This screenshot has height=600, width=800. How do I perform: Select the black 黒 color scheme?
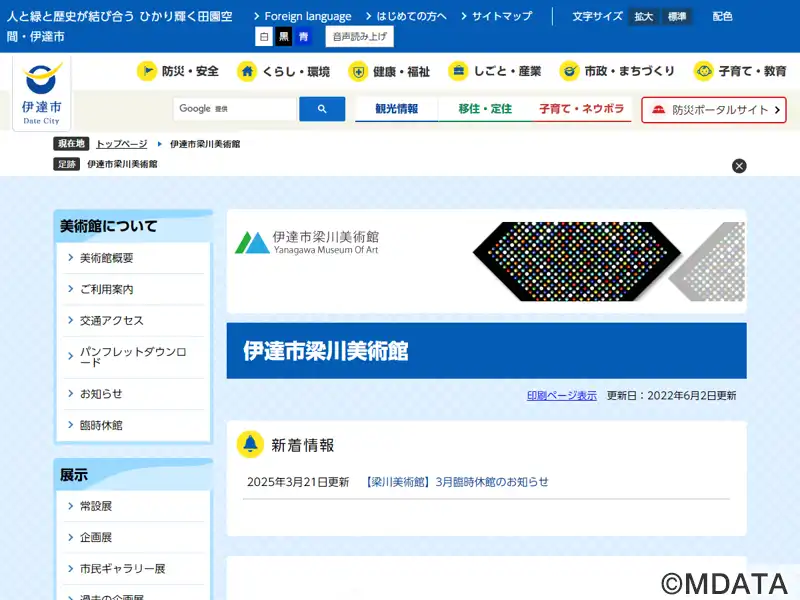pos(284,37)
